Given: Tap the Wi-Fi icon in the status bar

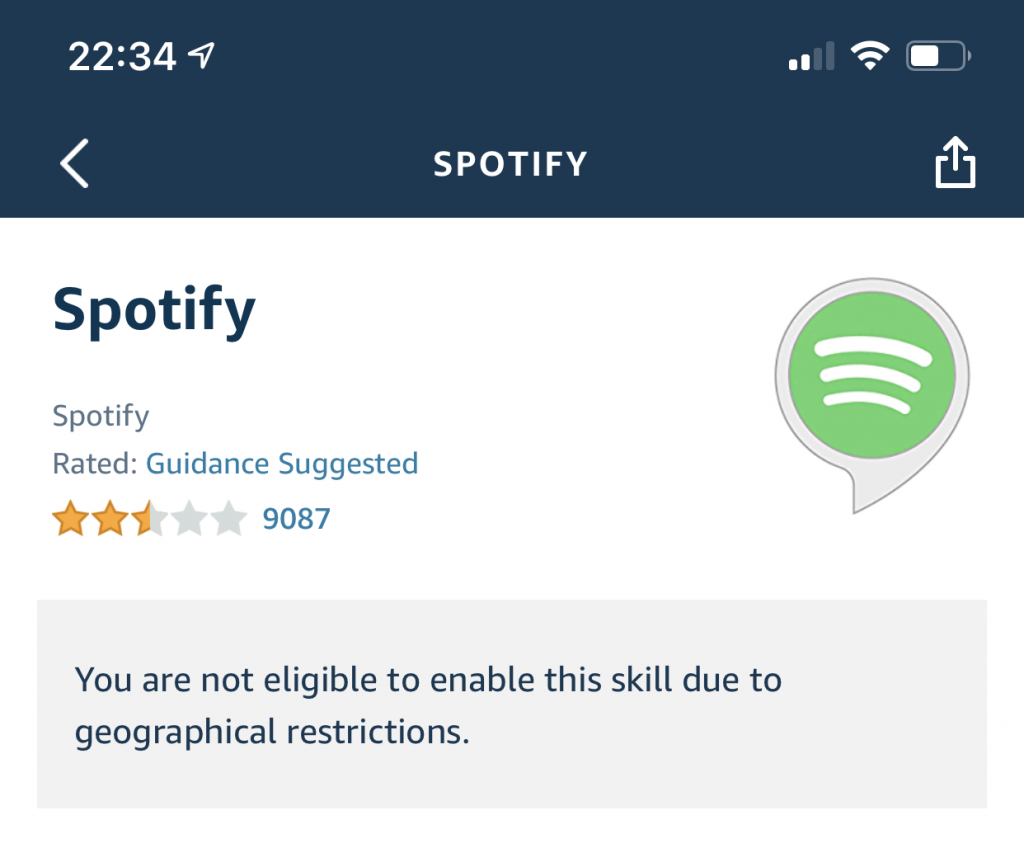Looking at the screenshot, I should tap(871, 55).
